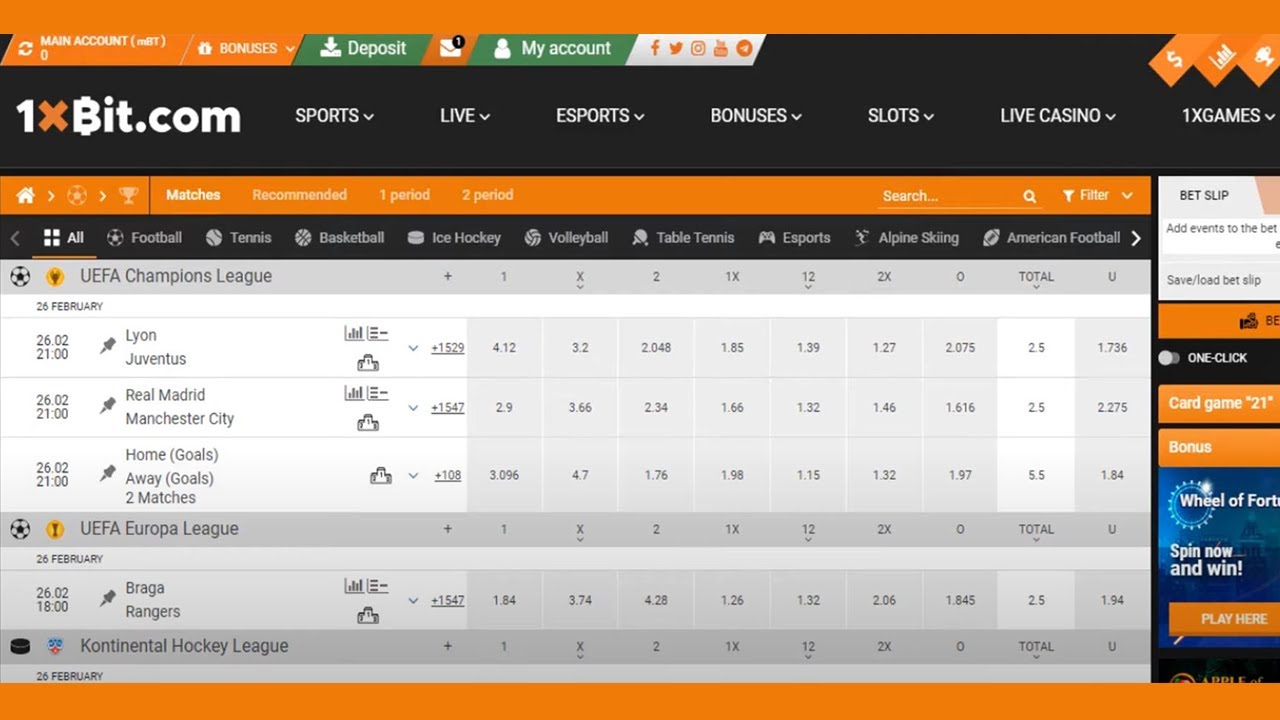Open My account
The image size is (1280, 720).
(x=552, y=48)
